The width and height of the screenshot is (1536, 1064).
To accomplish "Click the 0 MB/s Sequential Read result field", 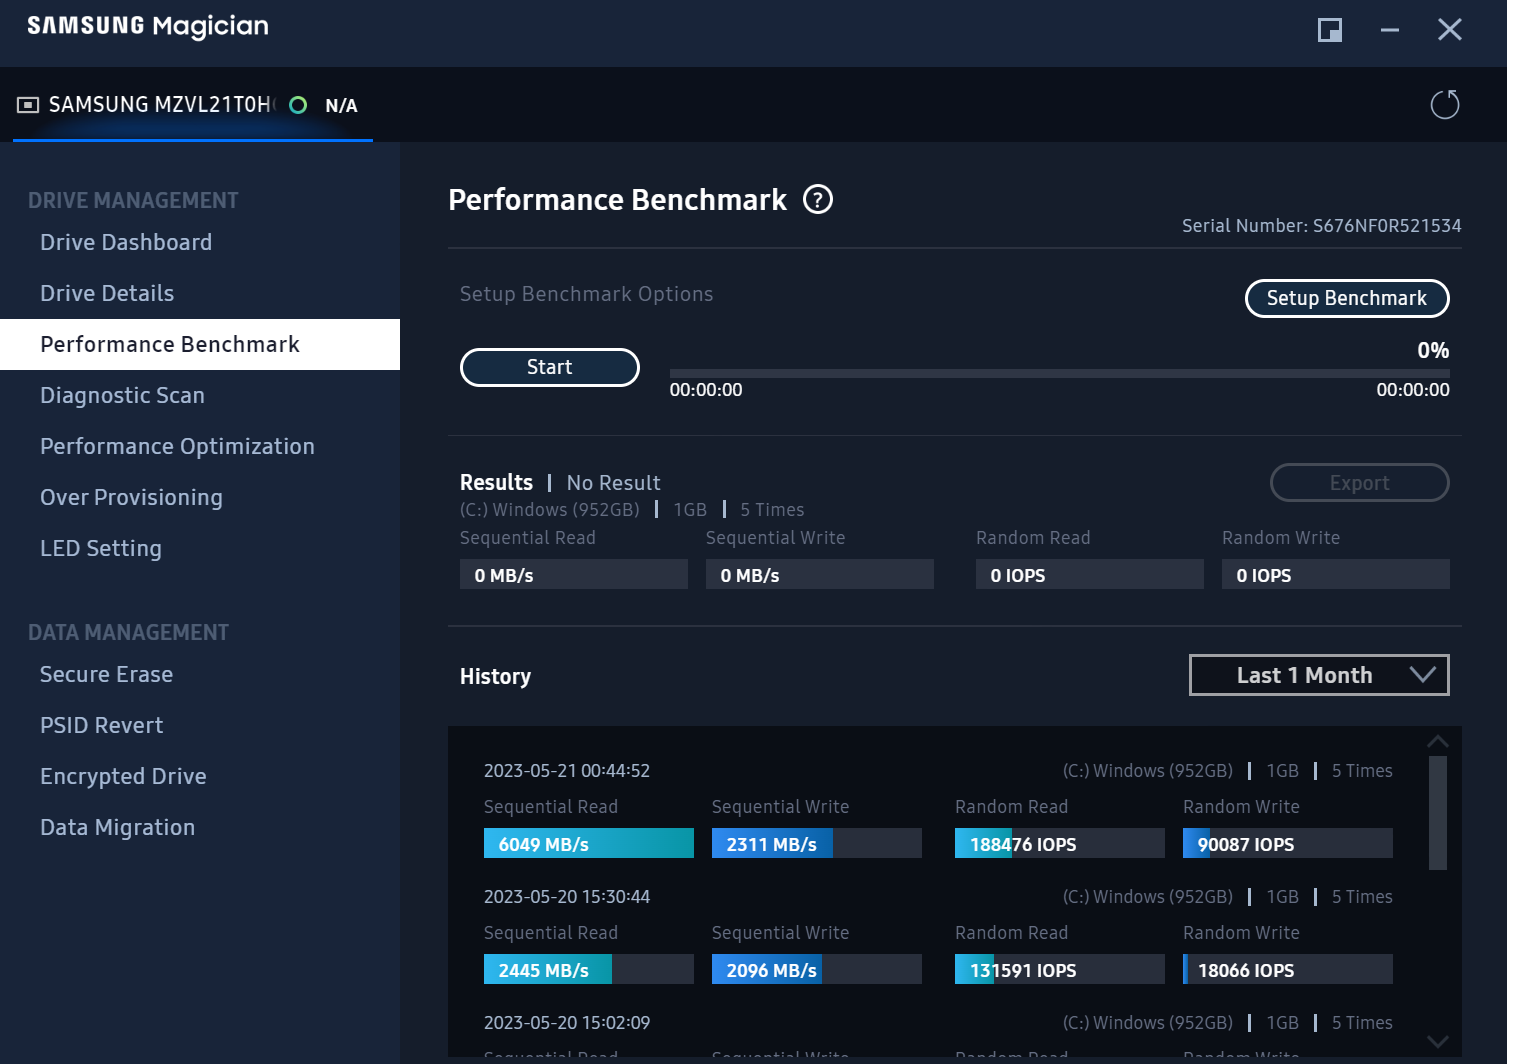I will (x=574, y=574).
